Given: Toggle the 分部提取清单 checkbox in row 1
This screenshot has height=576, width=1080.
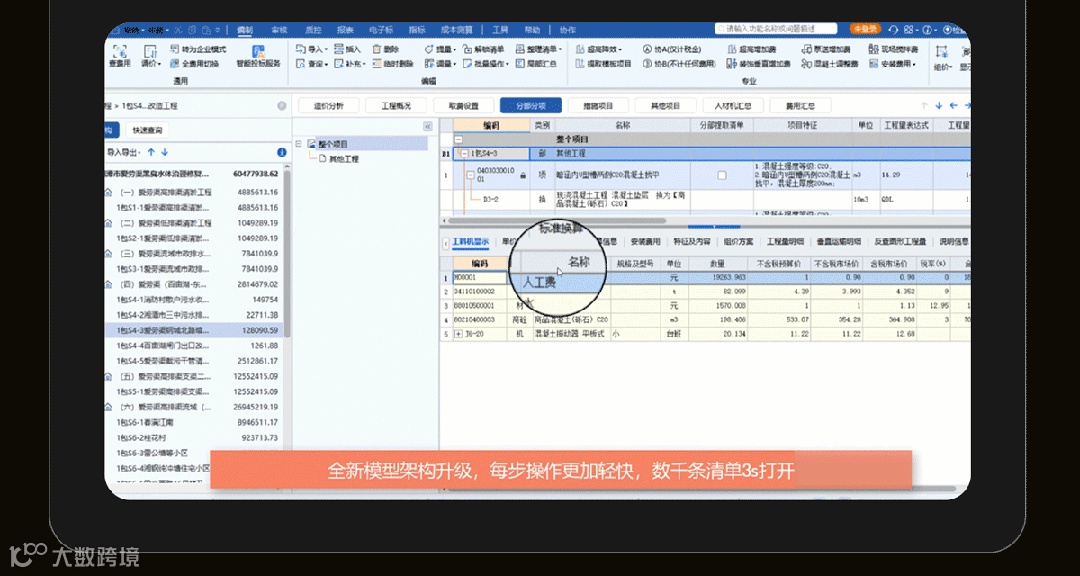Looking at the screenshot, I should (x=721, y=176).
